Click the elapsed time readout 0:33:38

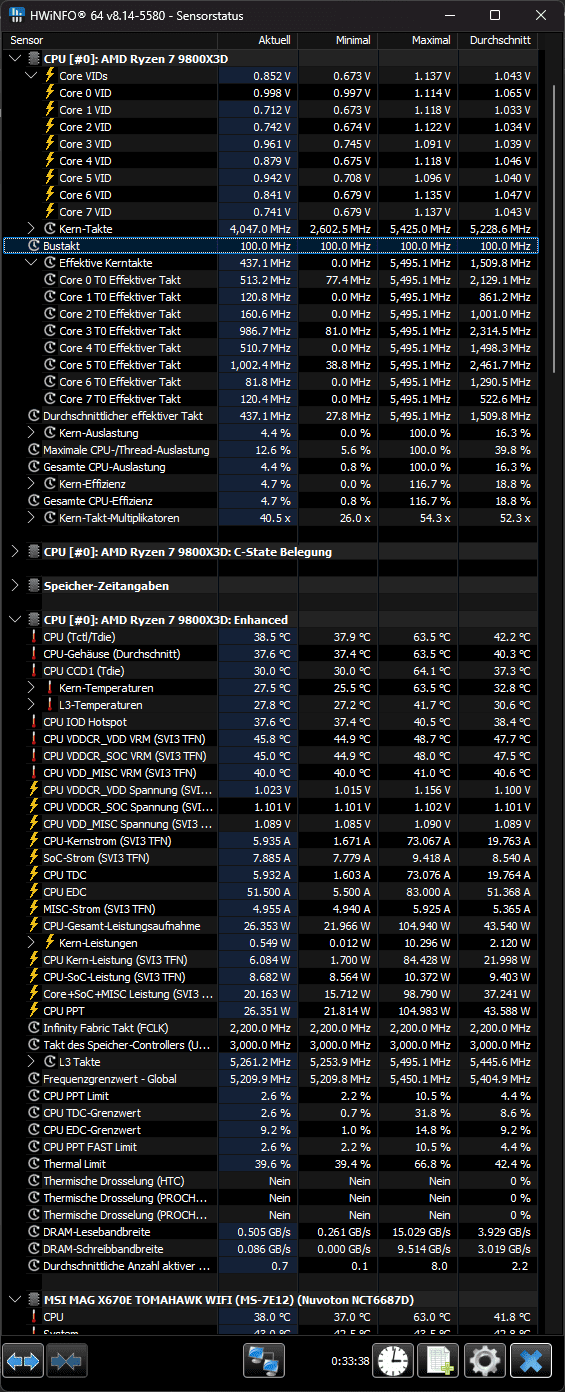350,1361
